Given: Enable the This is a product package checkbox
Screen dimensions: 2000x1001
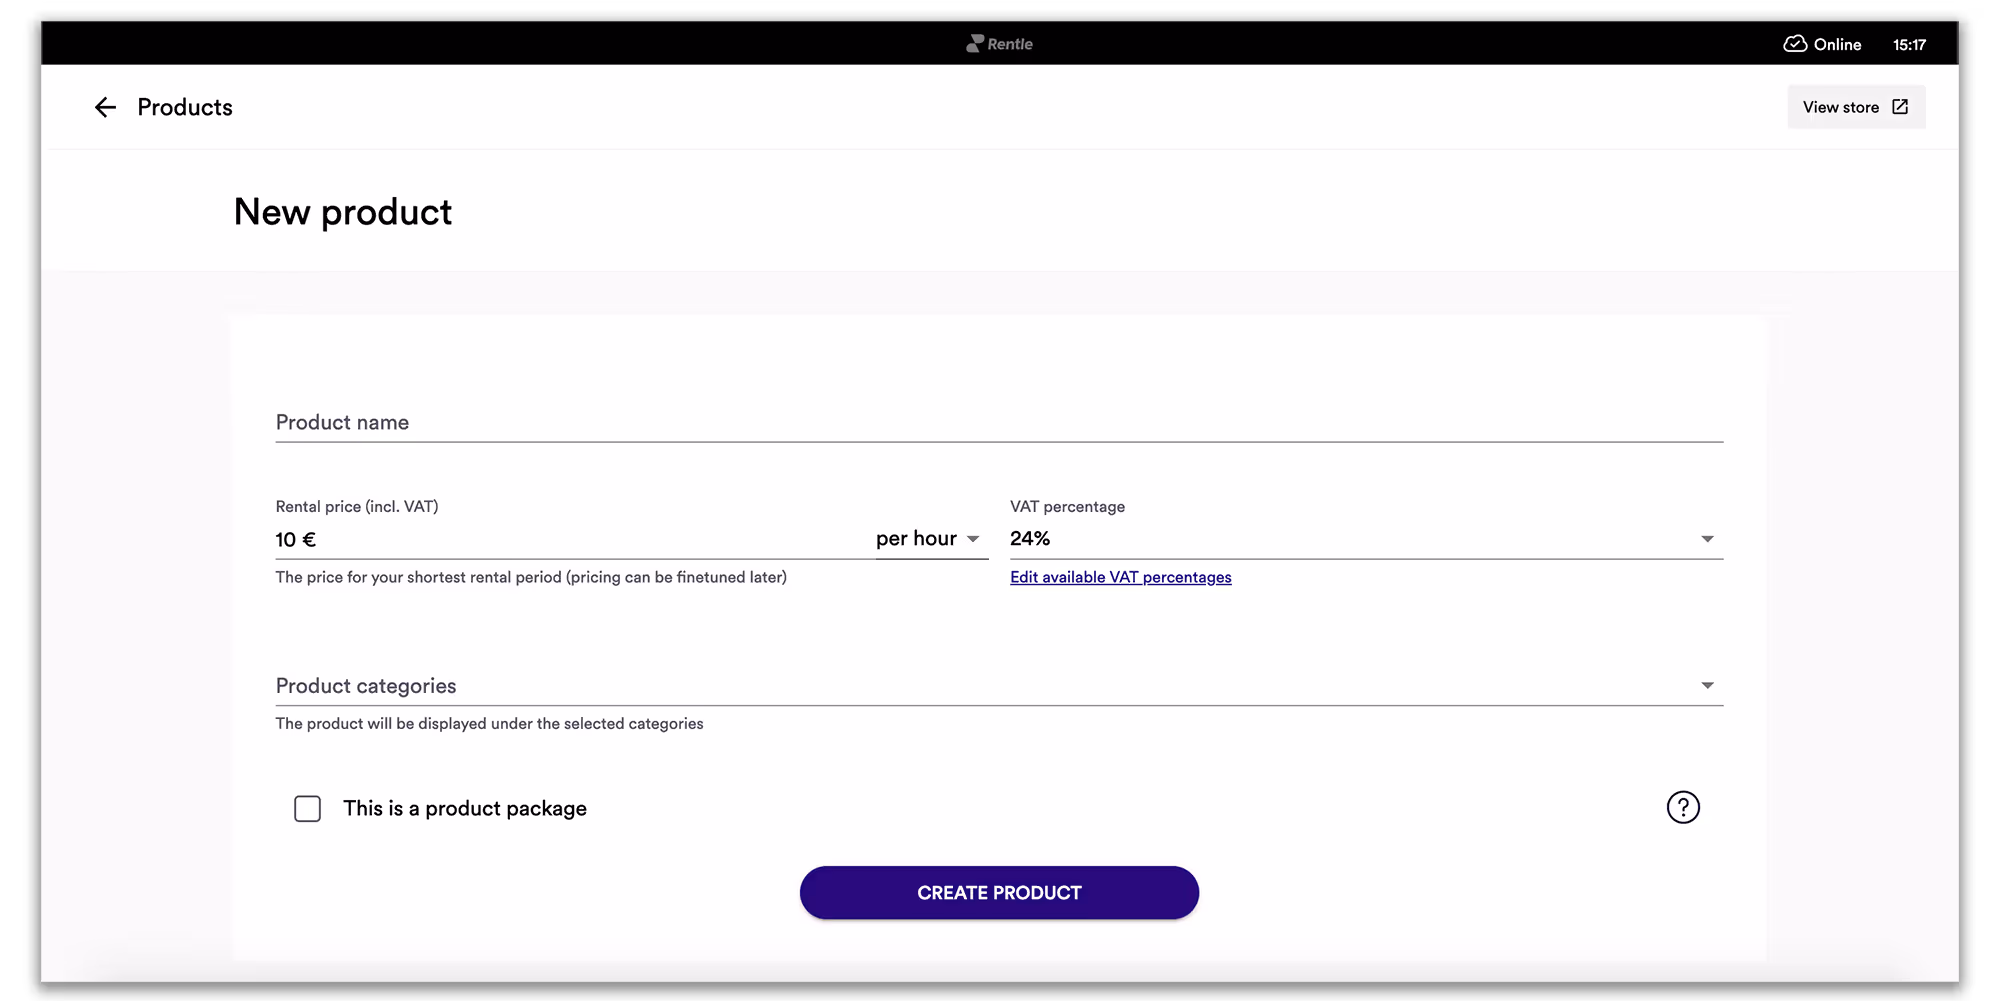Looking at the screenshot, I should [307, 808].
